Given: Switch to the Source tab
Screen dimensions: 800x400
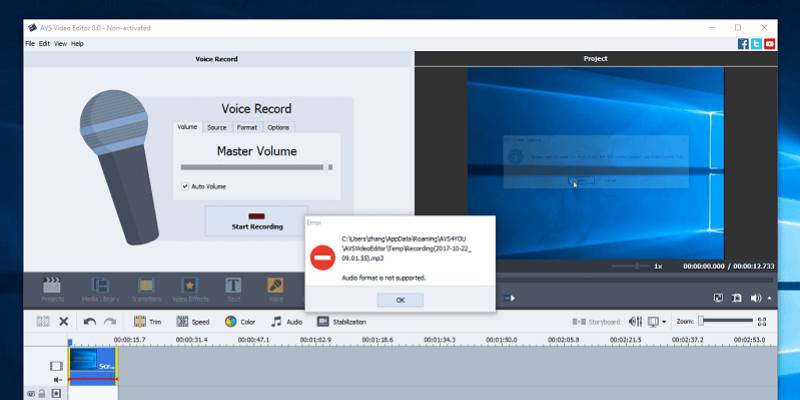Looking at the screenshot, I should (217, 128).
